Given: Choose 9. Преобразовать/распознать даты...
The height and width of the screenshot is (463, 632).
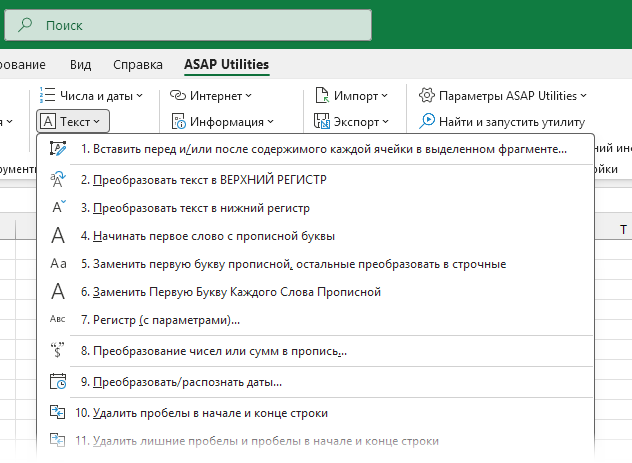Looking at the screenshot, I should click(x=315, y=382).
